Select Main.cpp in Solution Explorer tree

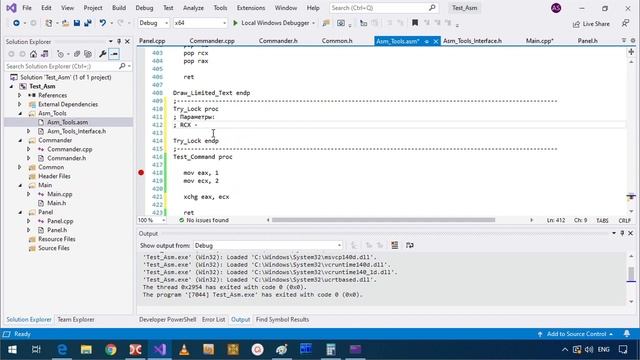tap(60, 194)
